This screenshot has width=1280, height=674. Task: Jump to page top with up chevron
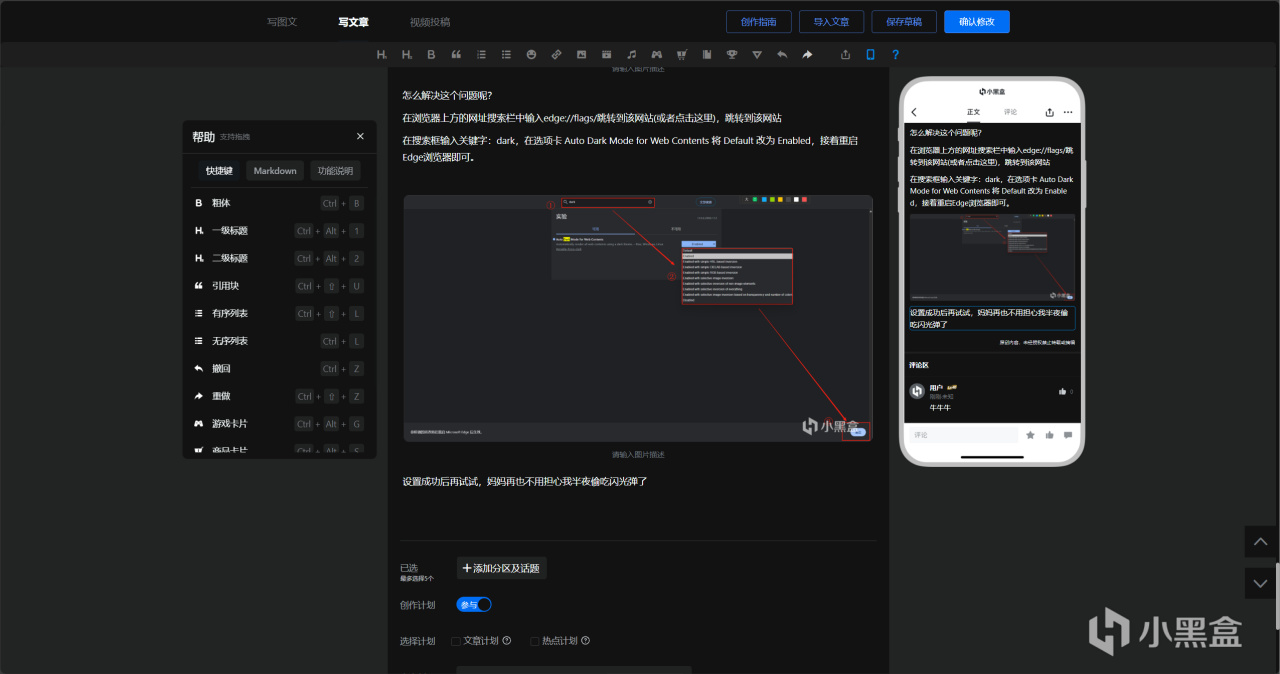[1260, 541]
